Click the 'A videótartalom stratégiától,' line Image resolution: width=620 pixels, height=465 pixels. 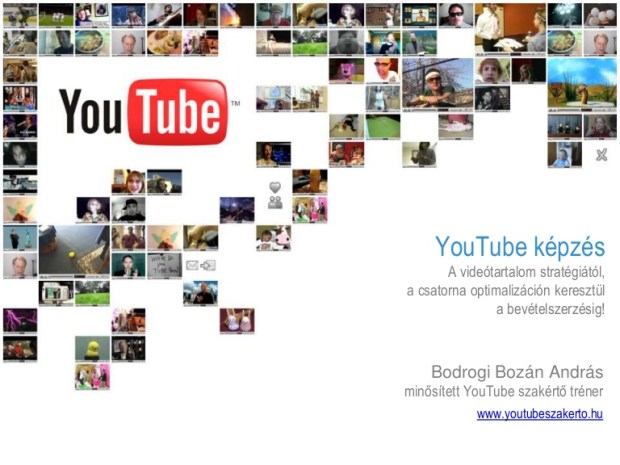526,272
